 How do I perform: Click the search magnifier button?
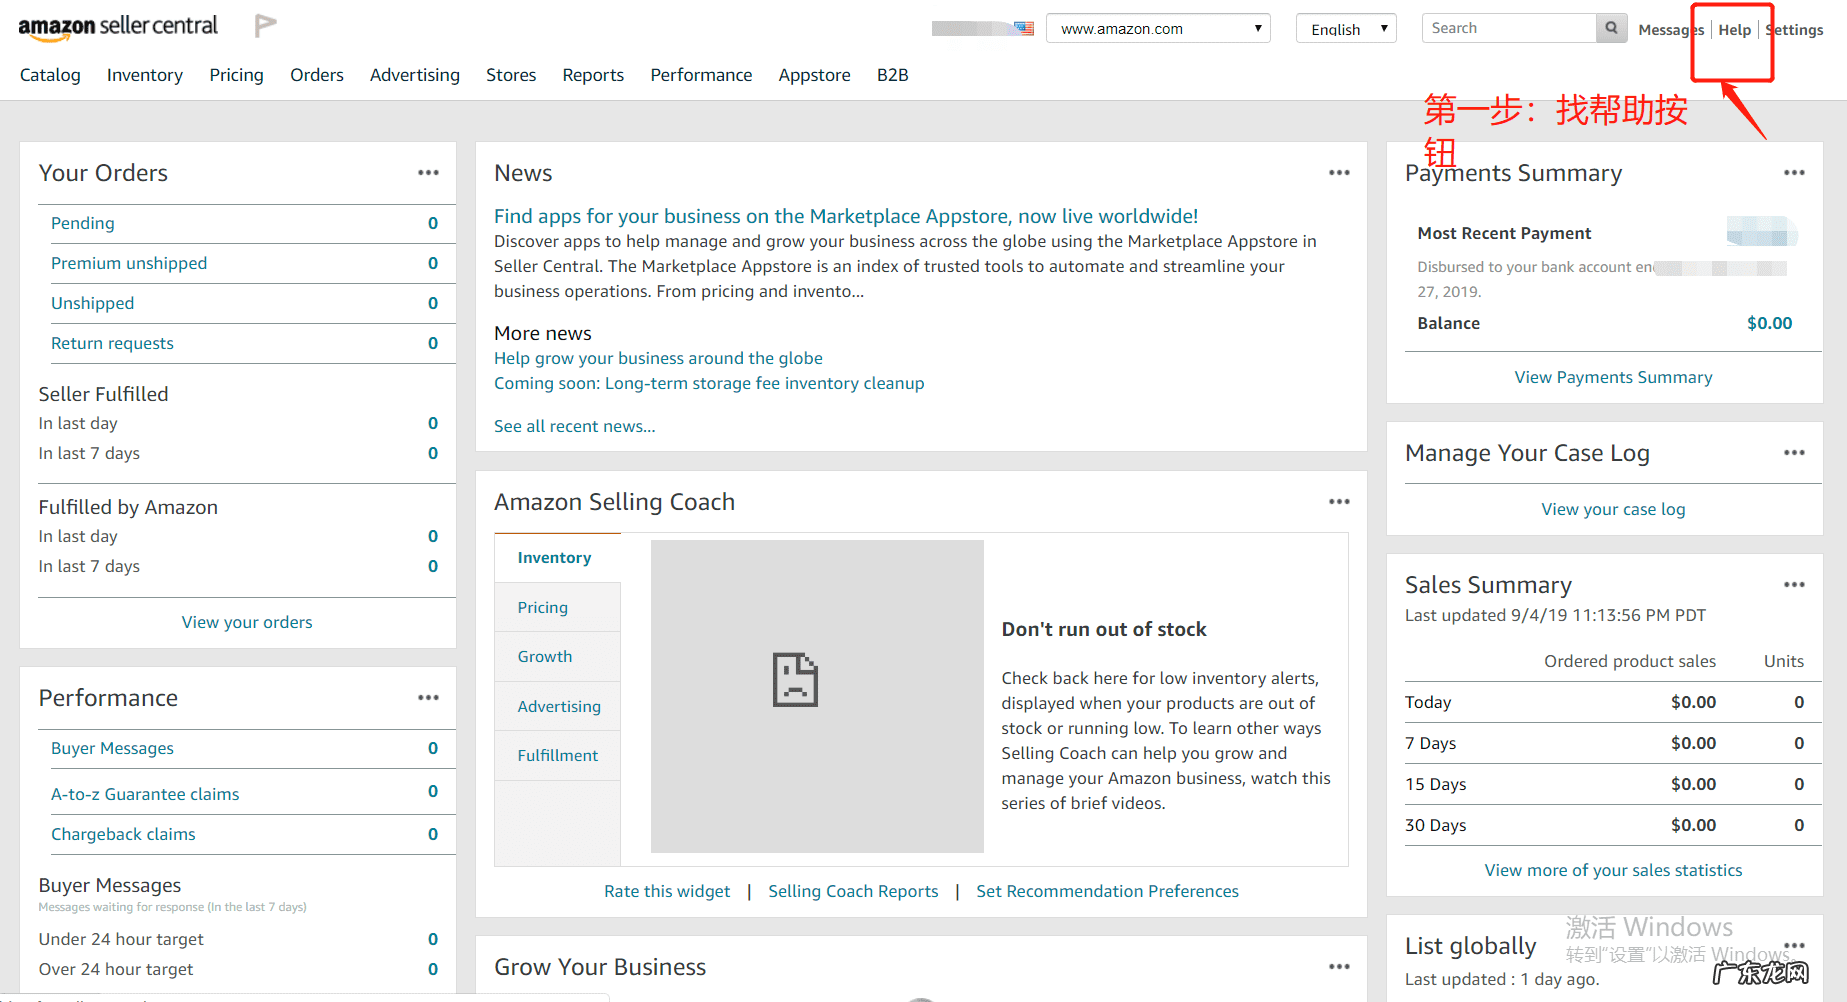click(x=1611, y=28)
